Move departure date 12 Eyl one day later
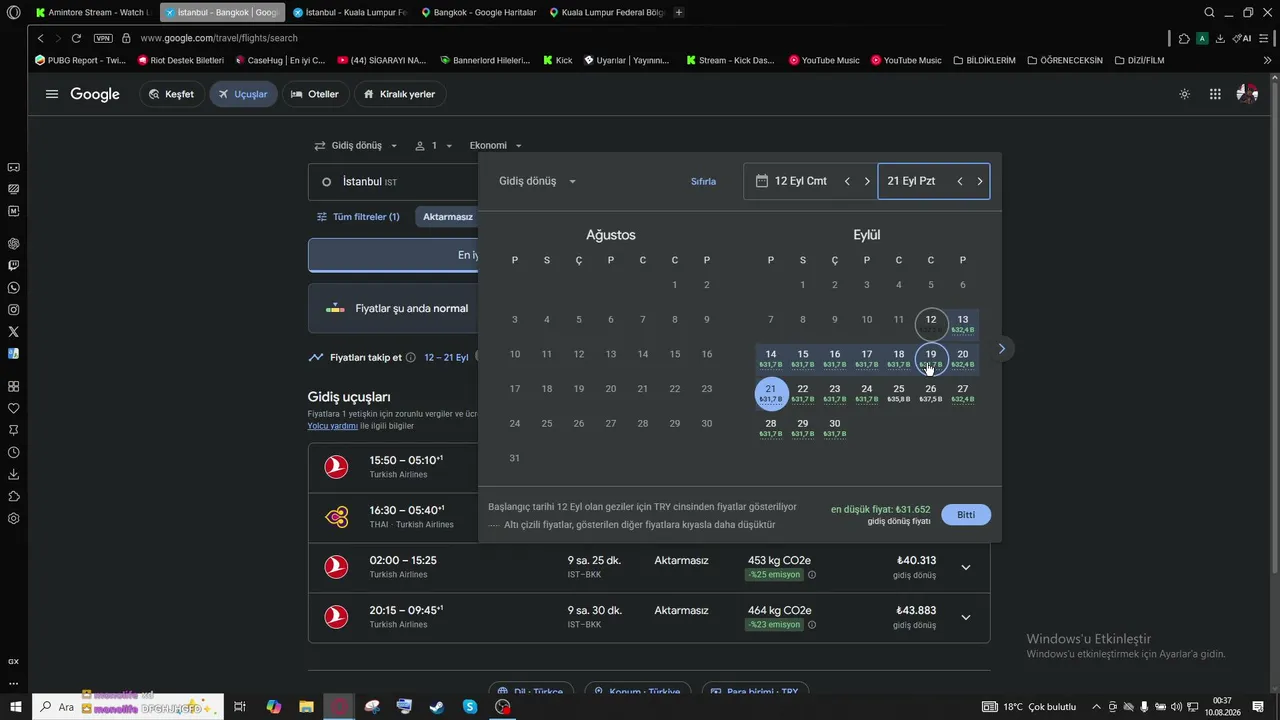 867,181
